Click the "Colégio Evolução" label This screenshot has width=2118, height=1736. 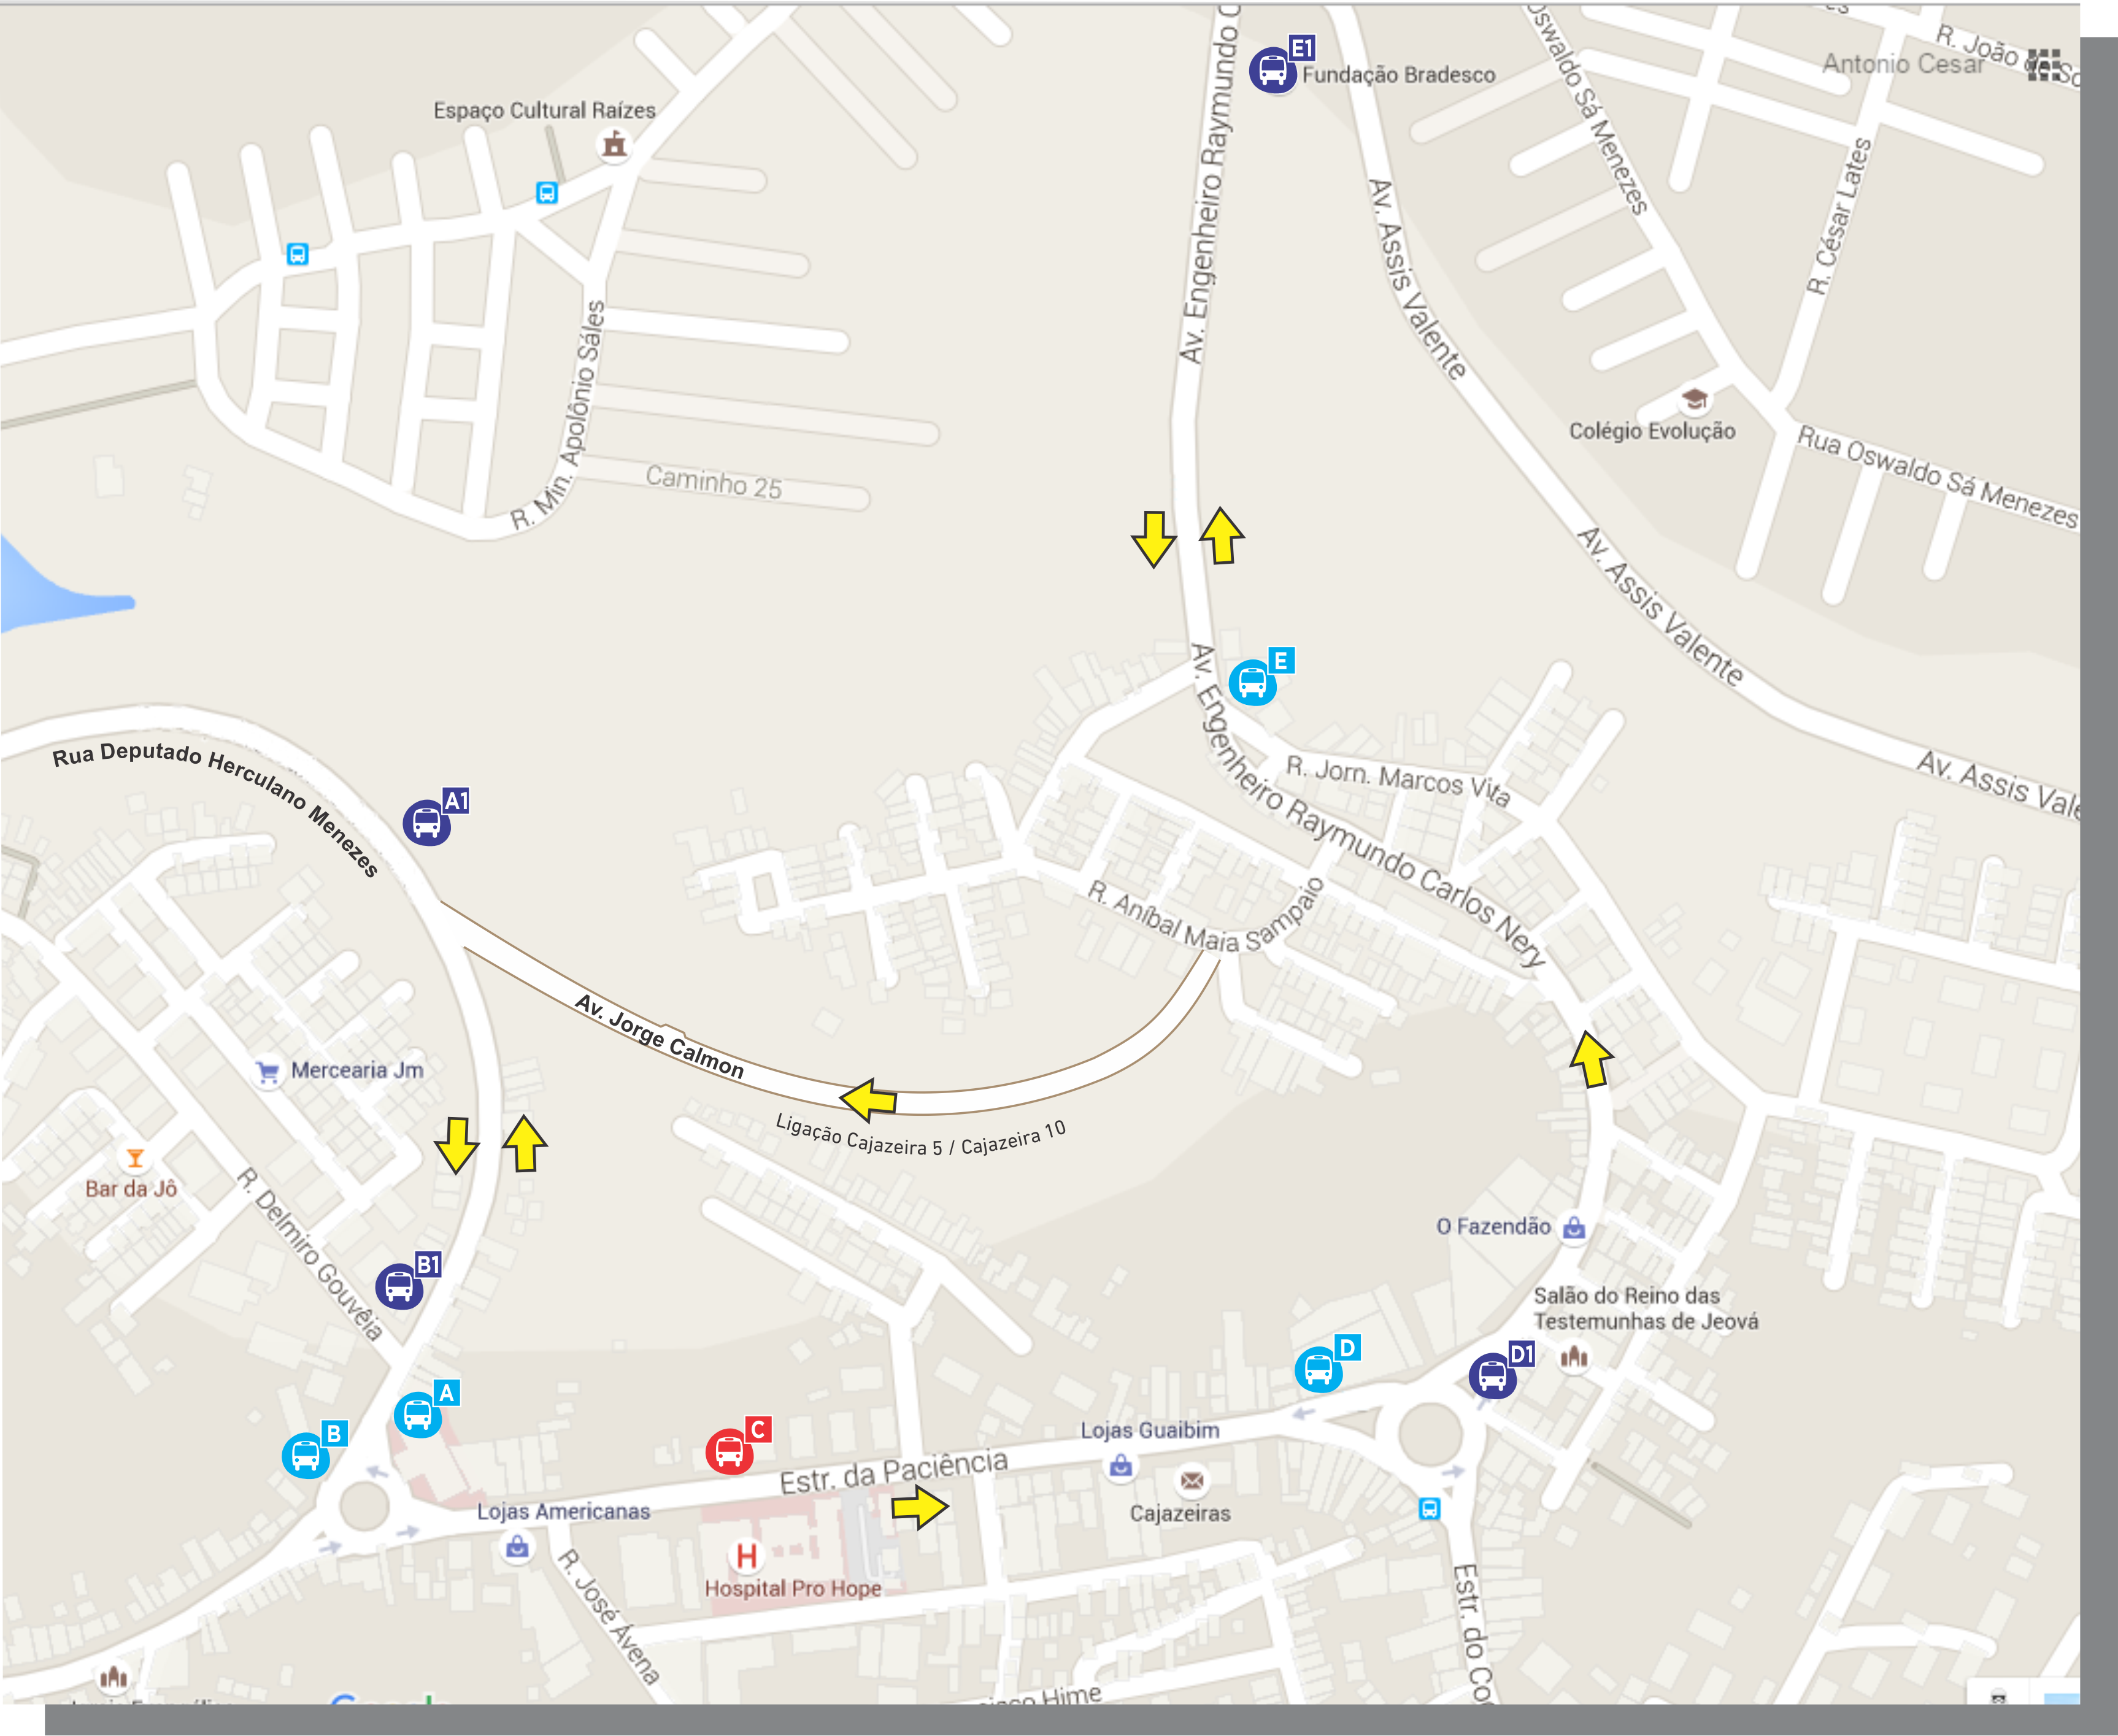[x=1652, y=431]
